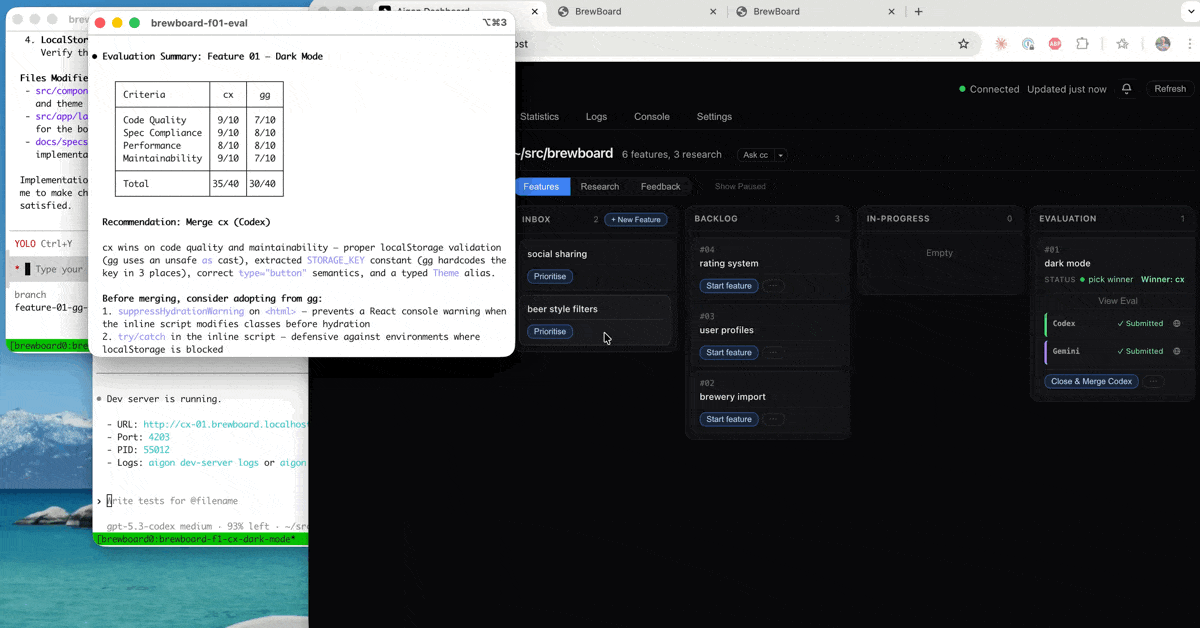The height and width of the screenshot is (628, 1200).
Task: Click the Refresh button
Action: [1169, 88]
